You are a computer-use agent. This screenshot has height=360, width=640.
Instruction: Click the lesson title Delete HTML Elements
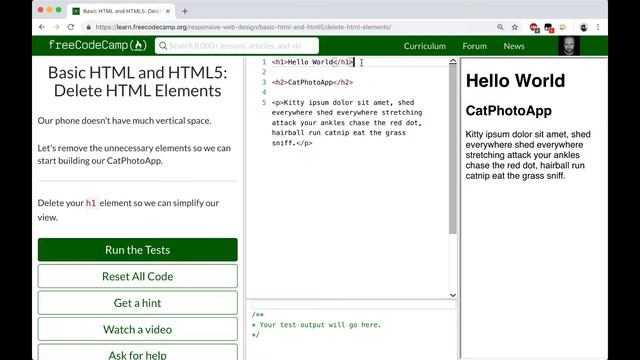[138, 82]
